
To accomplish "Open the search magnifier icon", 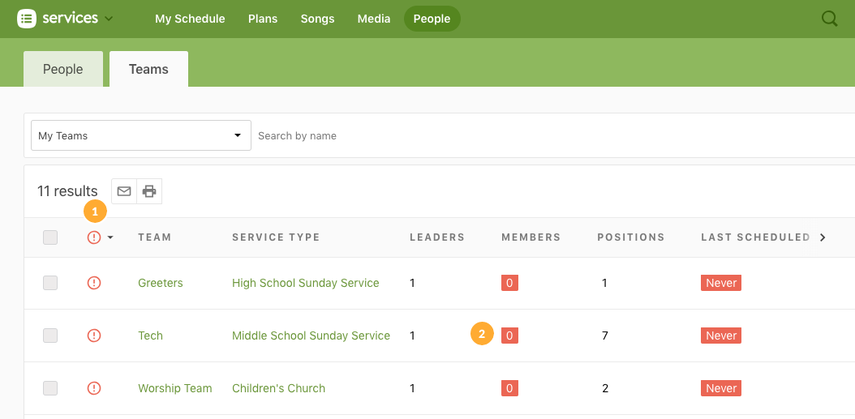I will [829, 19].
